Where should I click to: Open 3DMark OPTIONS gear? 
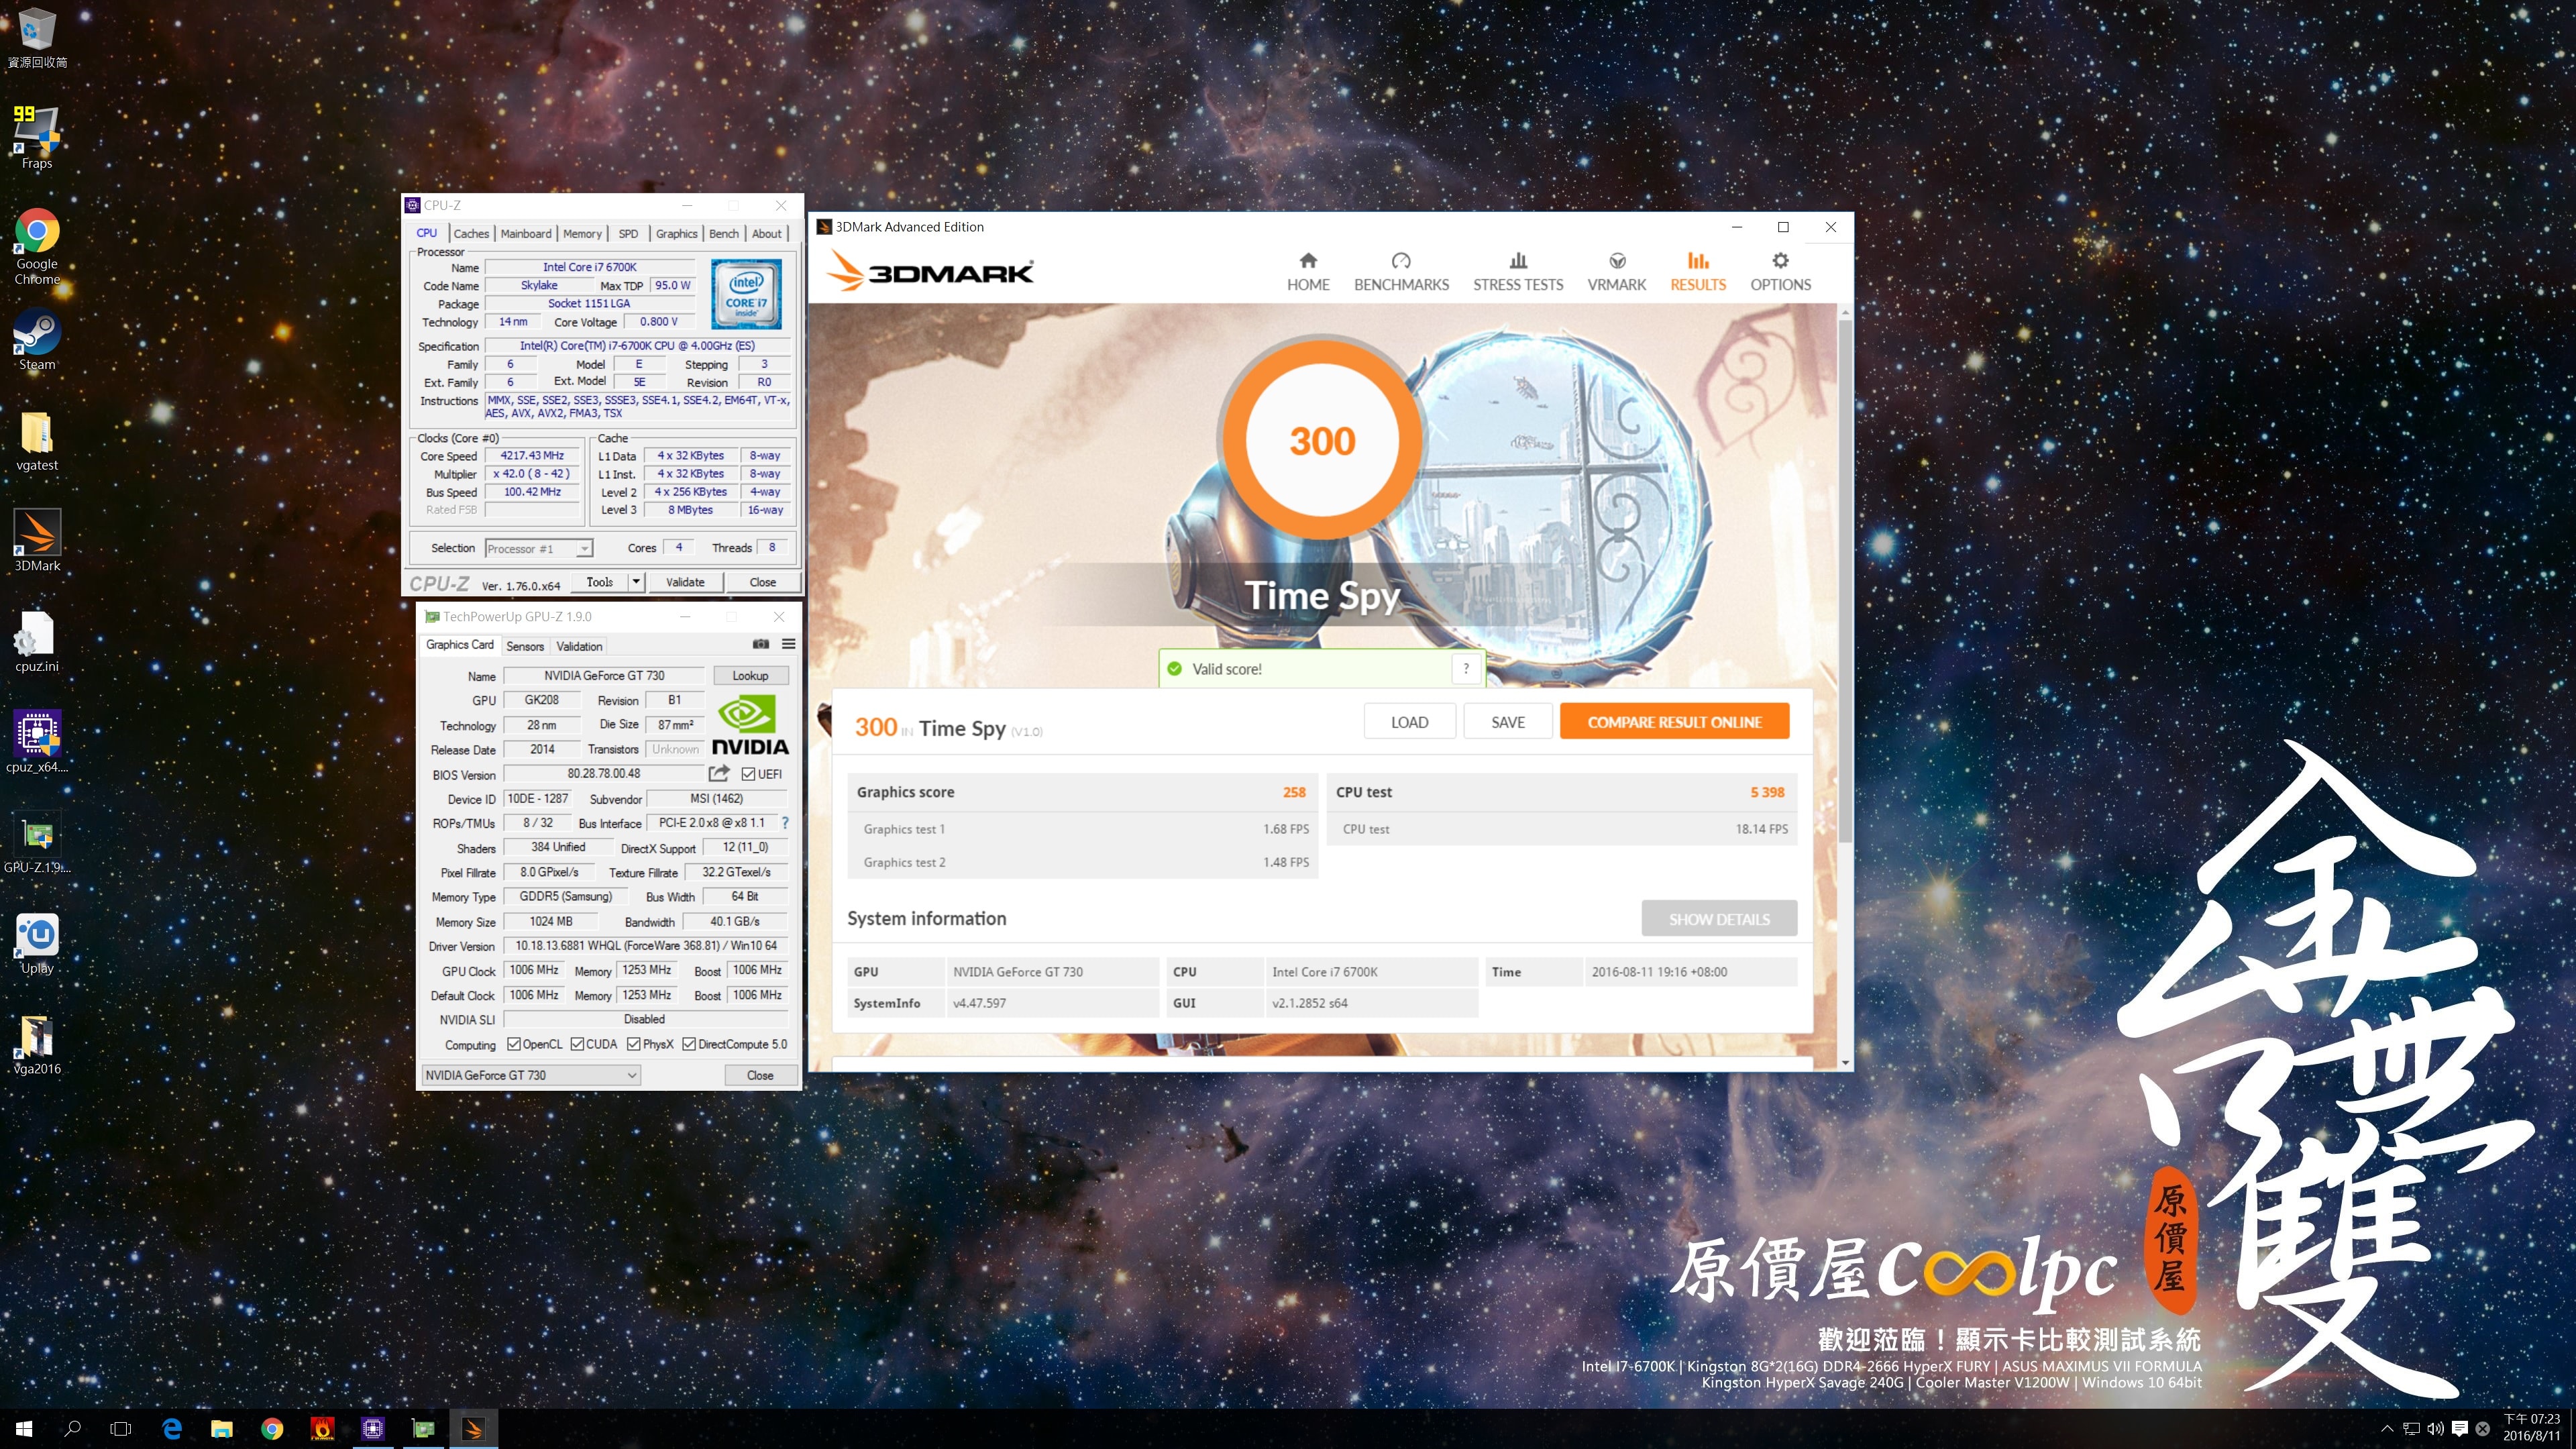pyautogui.click(x=1780, y=272)
